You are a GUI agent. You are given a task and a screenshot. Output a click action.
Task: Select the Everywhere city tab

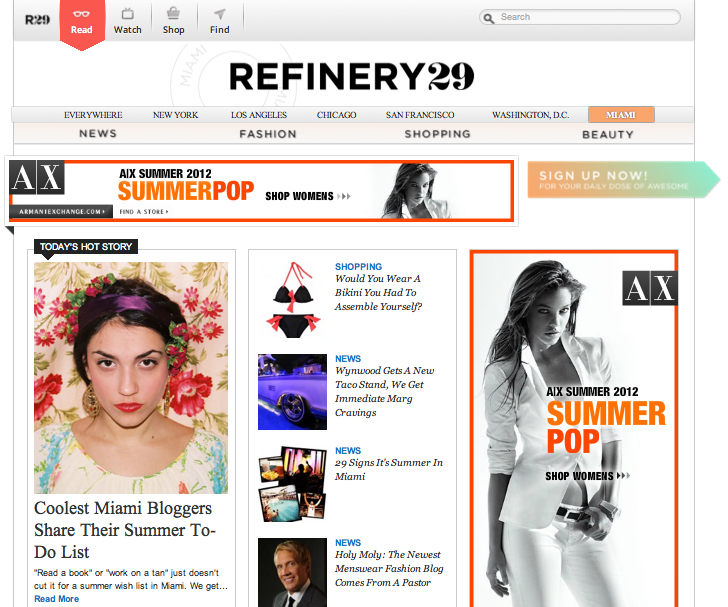93,115
